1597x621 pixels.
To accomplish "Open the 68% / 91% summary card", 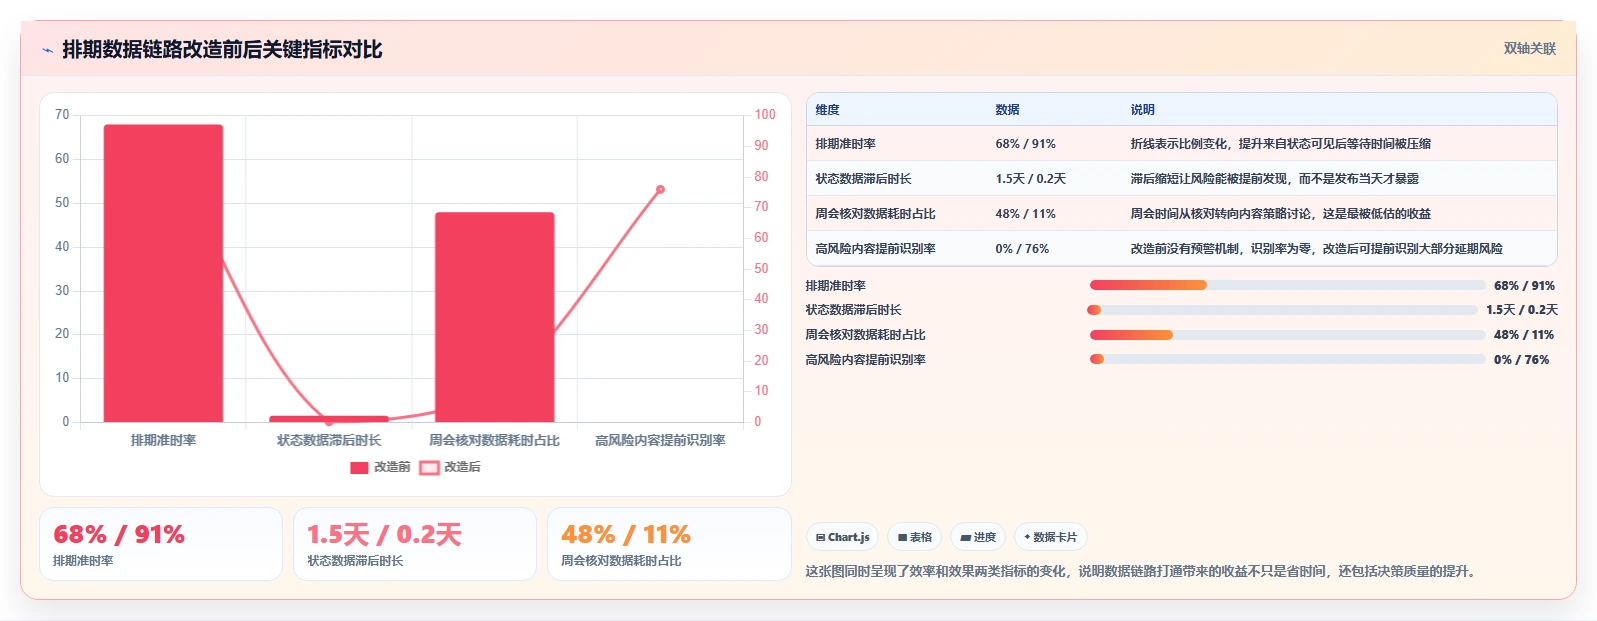I will pos(161,544).
